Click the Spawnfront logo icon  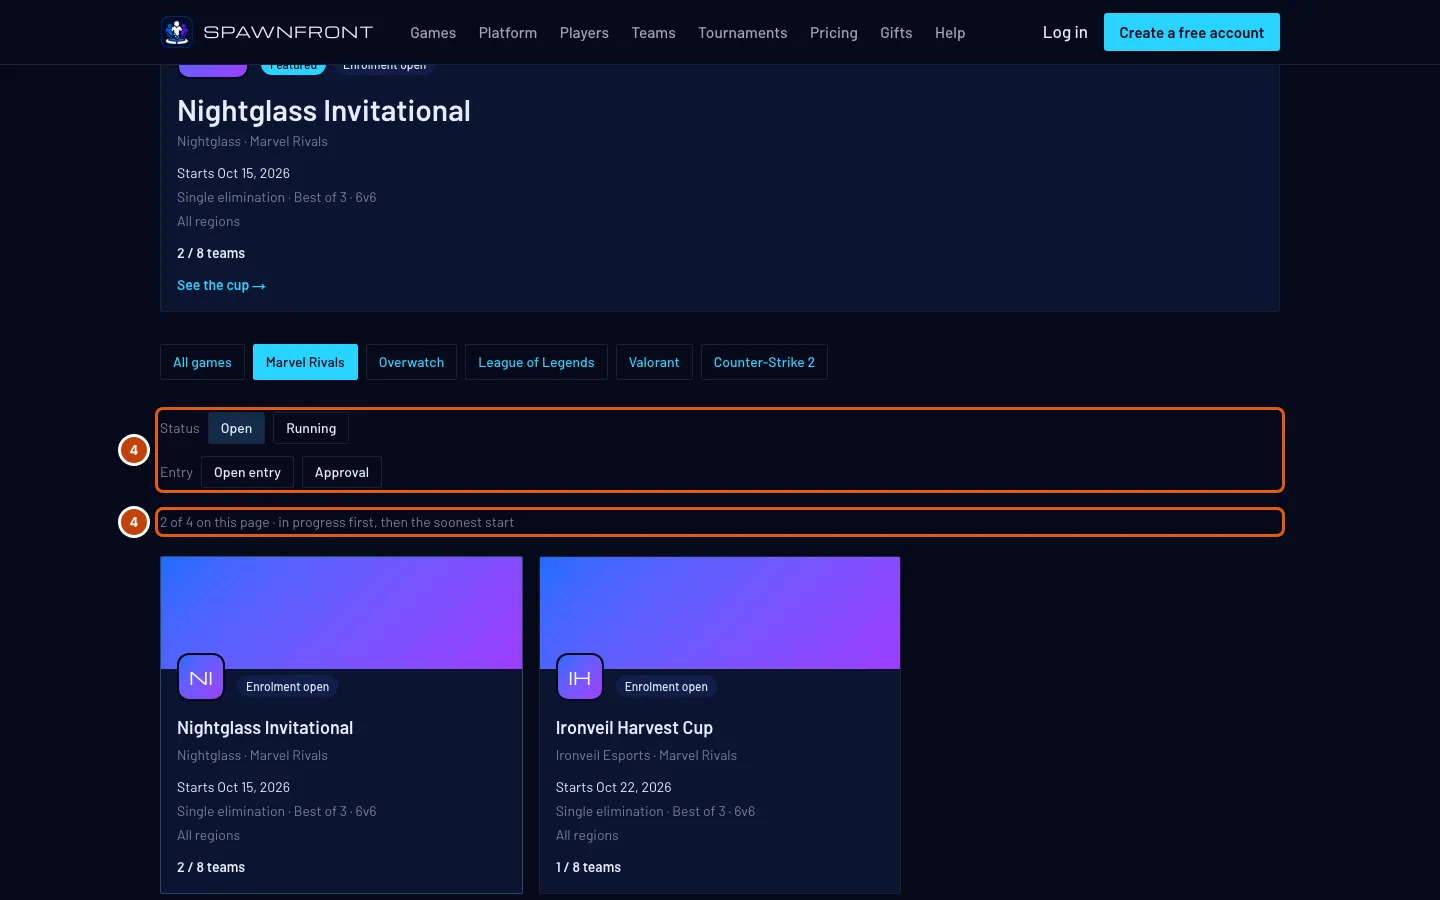[177, 32]
